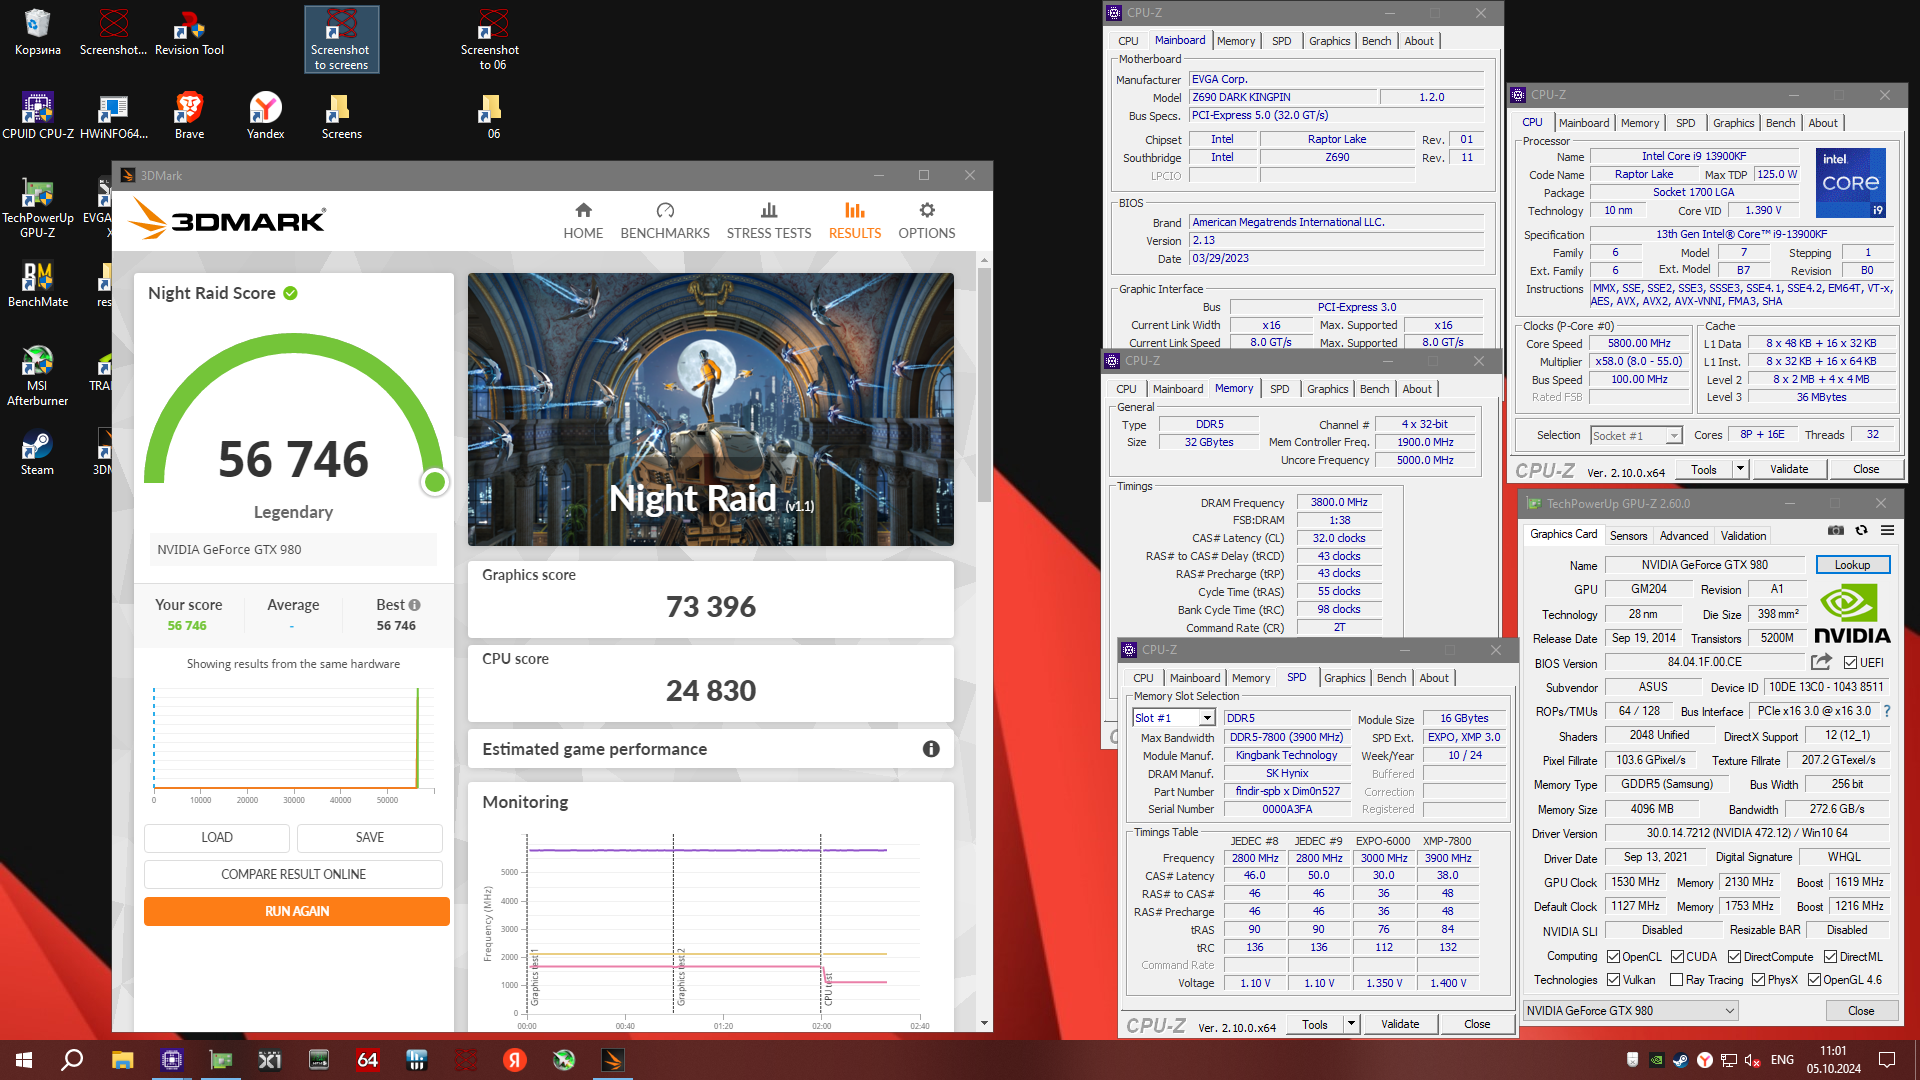Click COMPARE RESULT ONLINE in 3DMark
Image resolution: width=1920 pixels, height=1080 pixels.
[293, 874]
